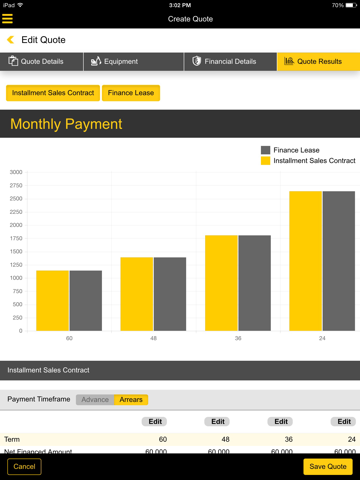Viewport: 360px width, 480px height.
Task: Click the Monthly Payment heading
Action: 66,124
